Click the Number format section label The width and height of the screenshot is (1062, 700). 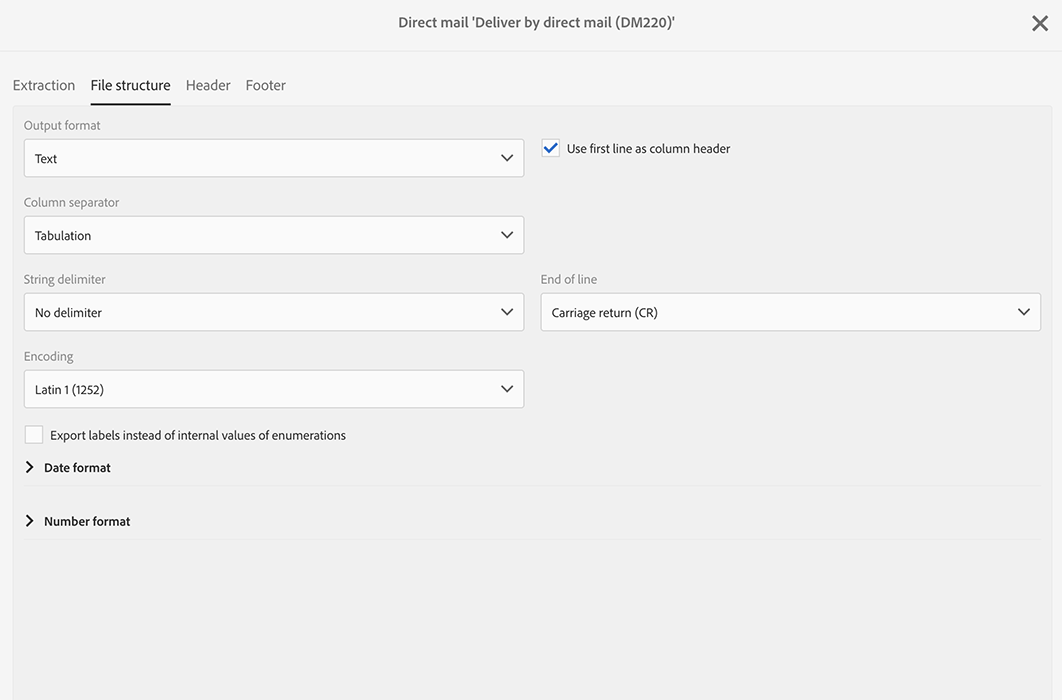click(87, 521)
